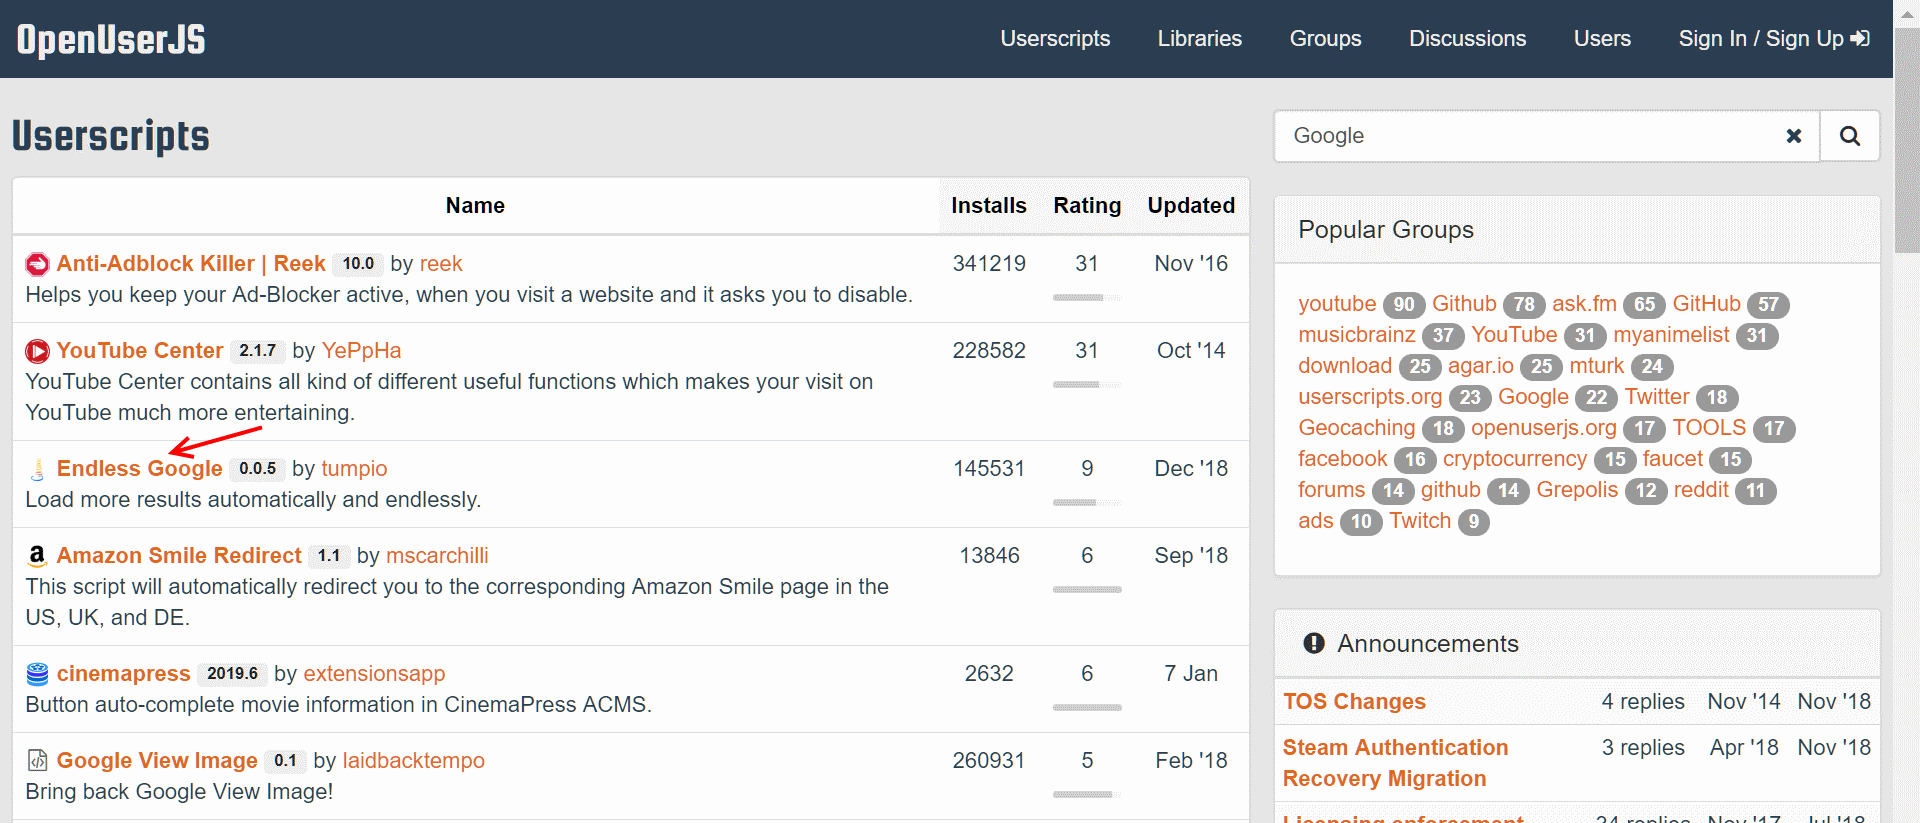Click the Amazon Smile Redirect icon

pos(37,556)
